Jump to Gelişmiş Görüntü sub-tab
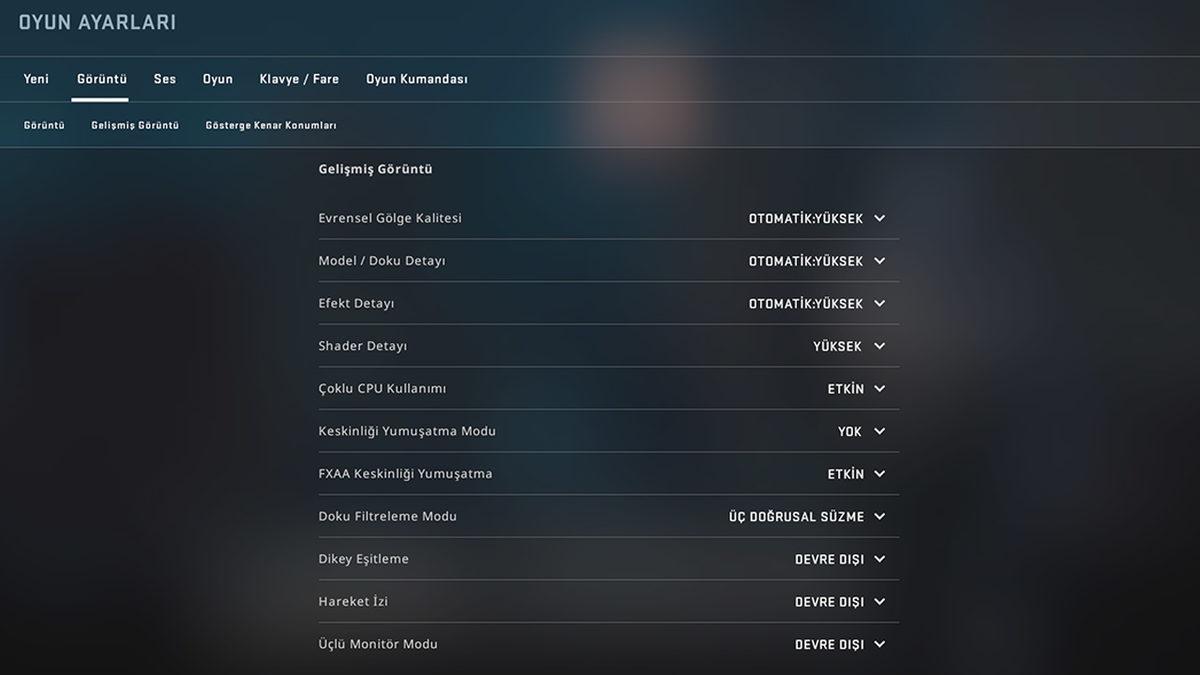This screenshot has height=675, width=1200. [x=135, y=126]
